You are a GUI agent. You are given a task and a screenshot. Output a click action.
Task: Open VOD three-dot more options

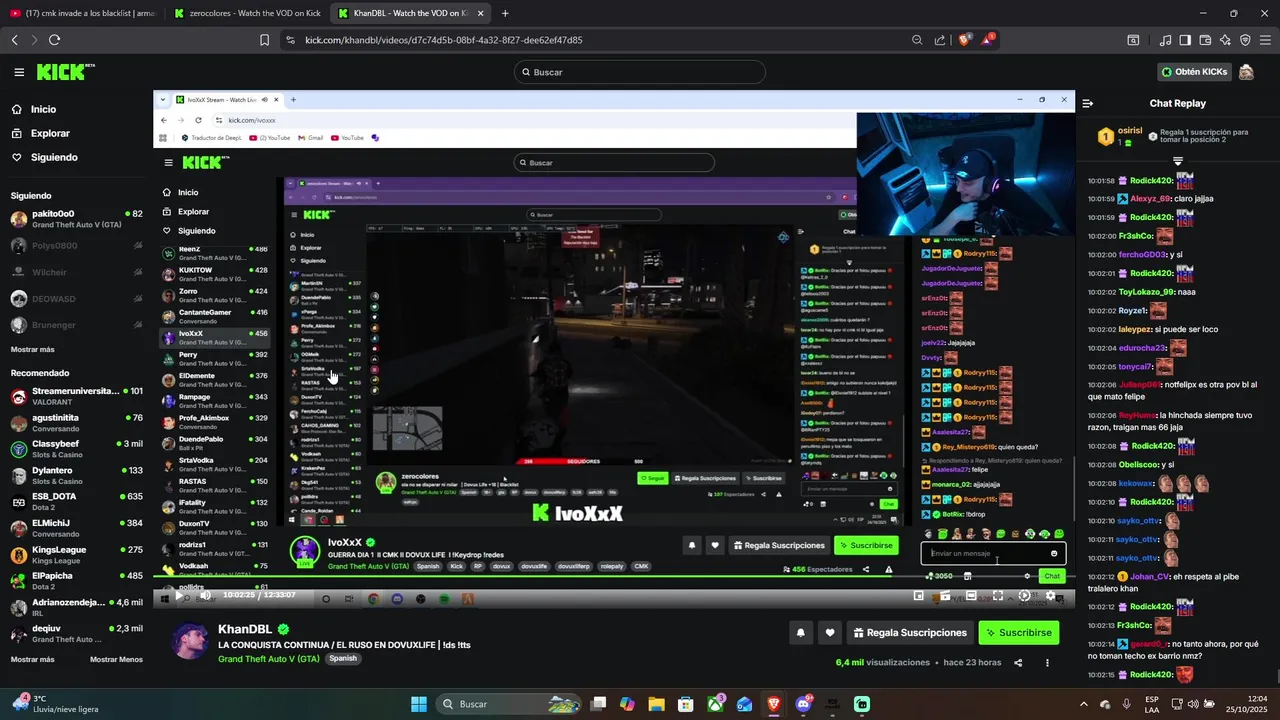pyautogui.click(x=1047, y=662)
